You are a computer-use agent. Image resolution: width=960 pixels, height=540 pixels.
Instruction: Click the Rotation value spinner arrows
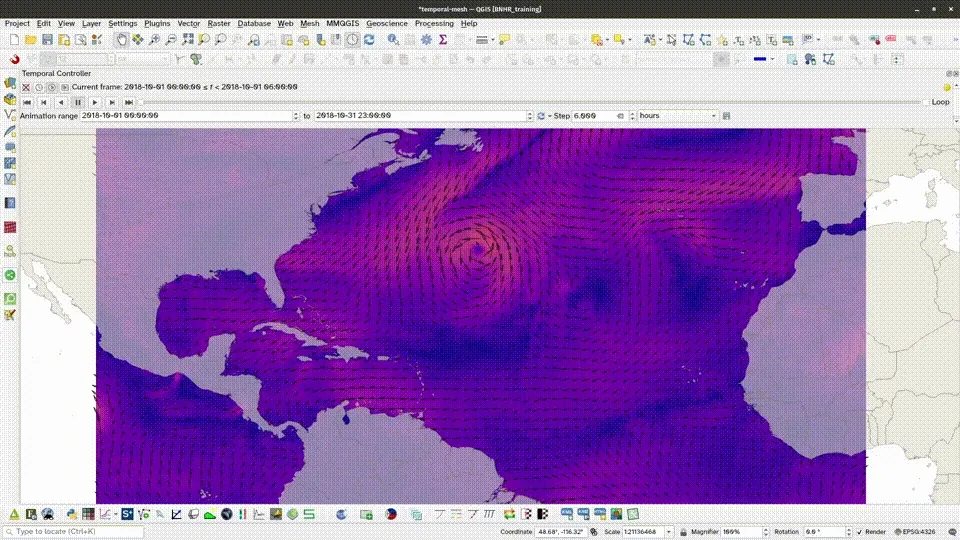(x=849, y=532)
